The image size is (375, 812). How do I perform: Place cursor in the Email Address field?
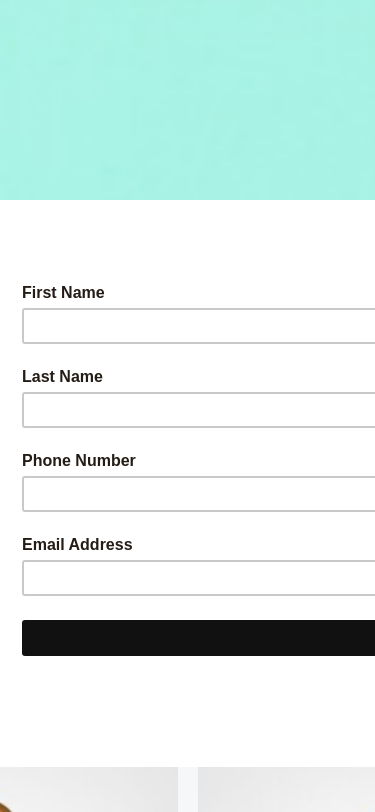(198, 578)
